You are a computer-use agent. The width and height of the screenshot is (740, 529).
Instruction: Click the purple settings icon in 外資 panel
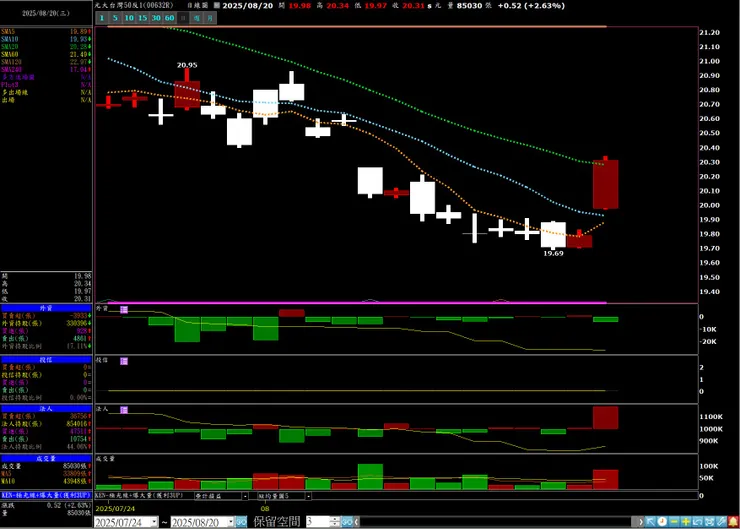pos(124,310)
